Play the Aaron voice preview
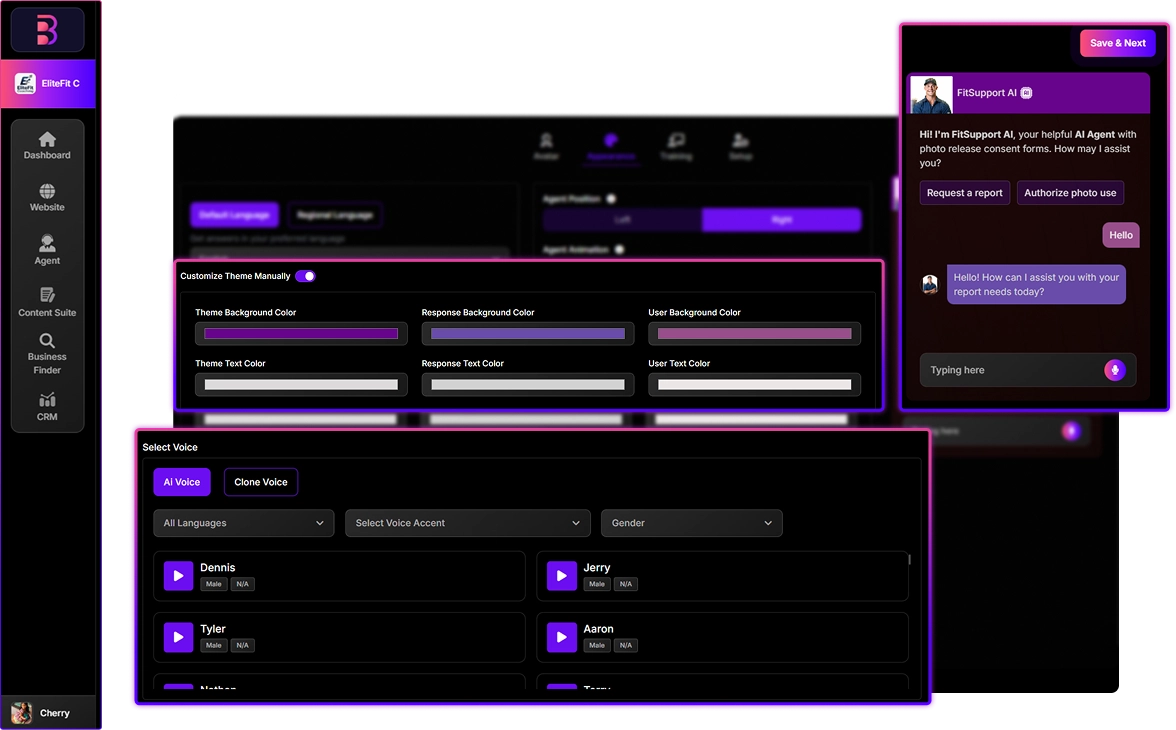 (x=561, y=637)
